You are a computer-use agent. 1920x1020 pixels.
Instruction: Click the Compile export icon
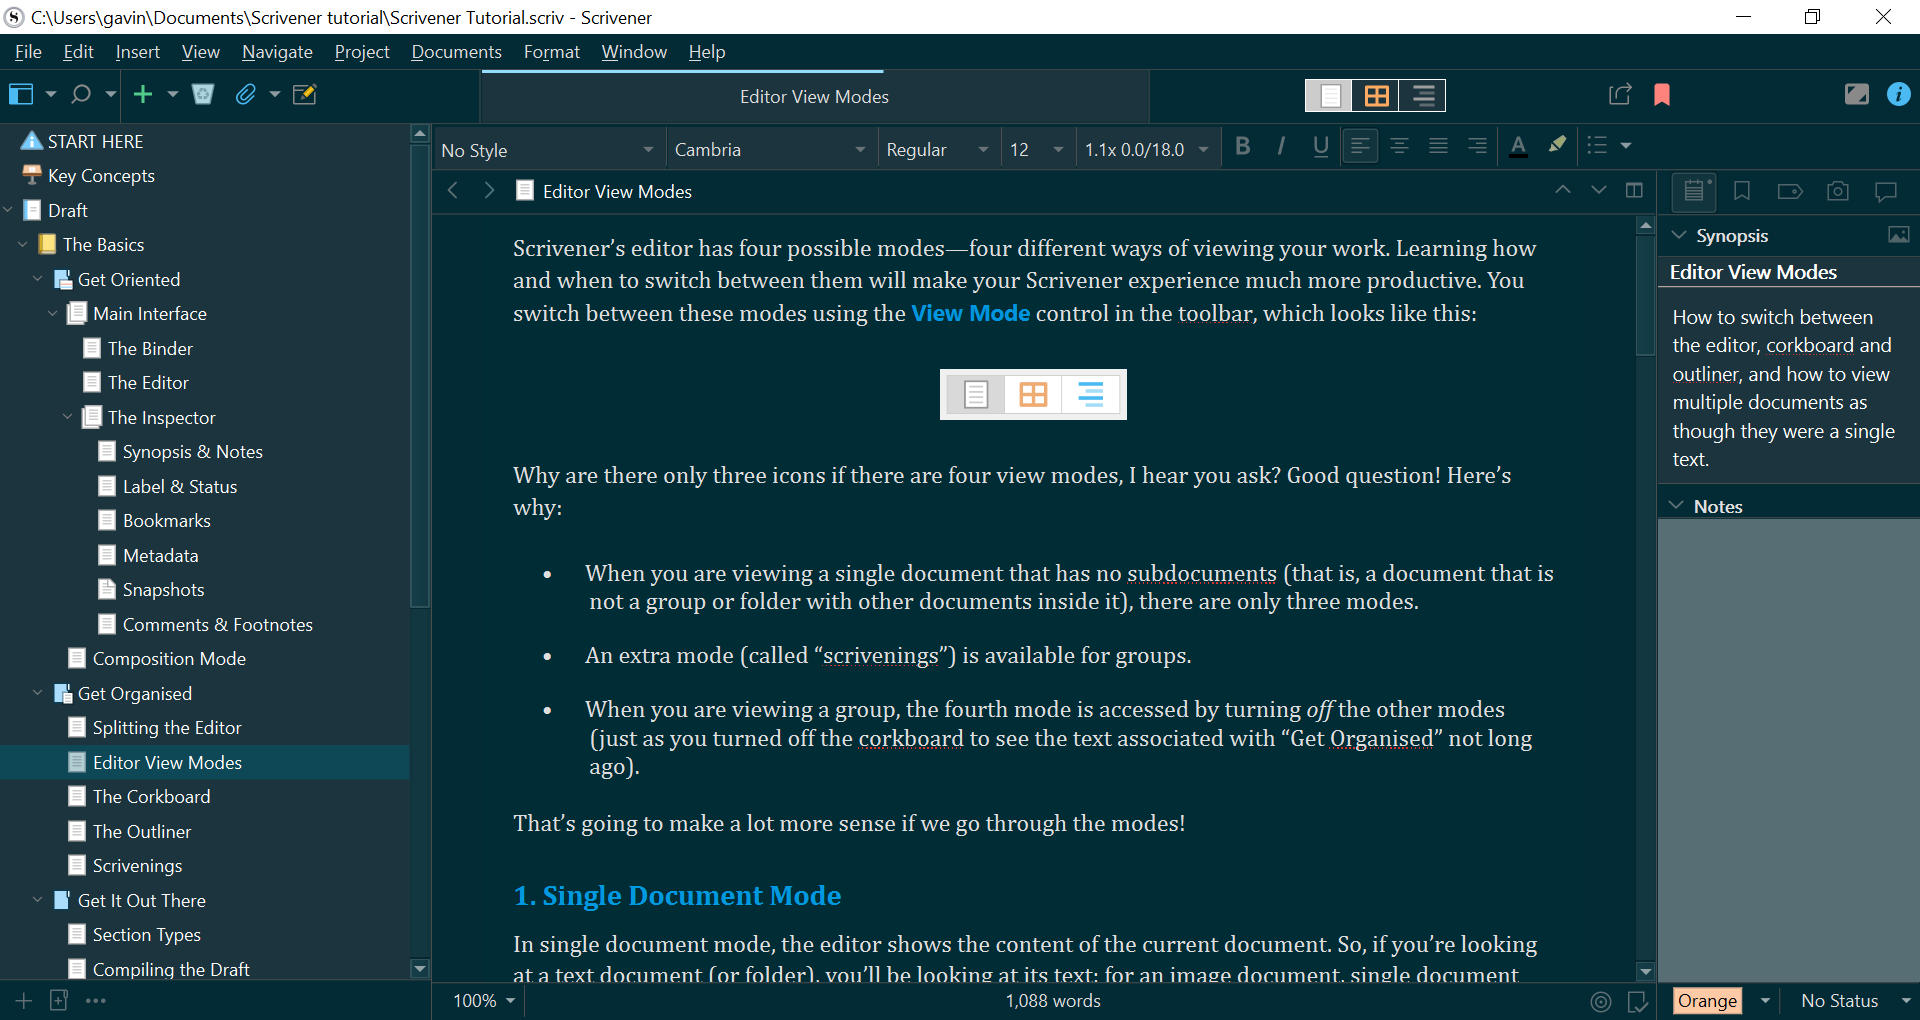tap(1620, 94)
